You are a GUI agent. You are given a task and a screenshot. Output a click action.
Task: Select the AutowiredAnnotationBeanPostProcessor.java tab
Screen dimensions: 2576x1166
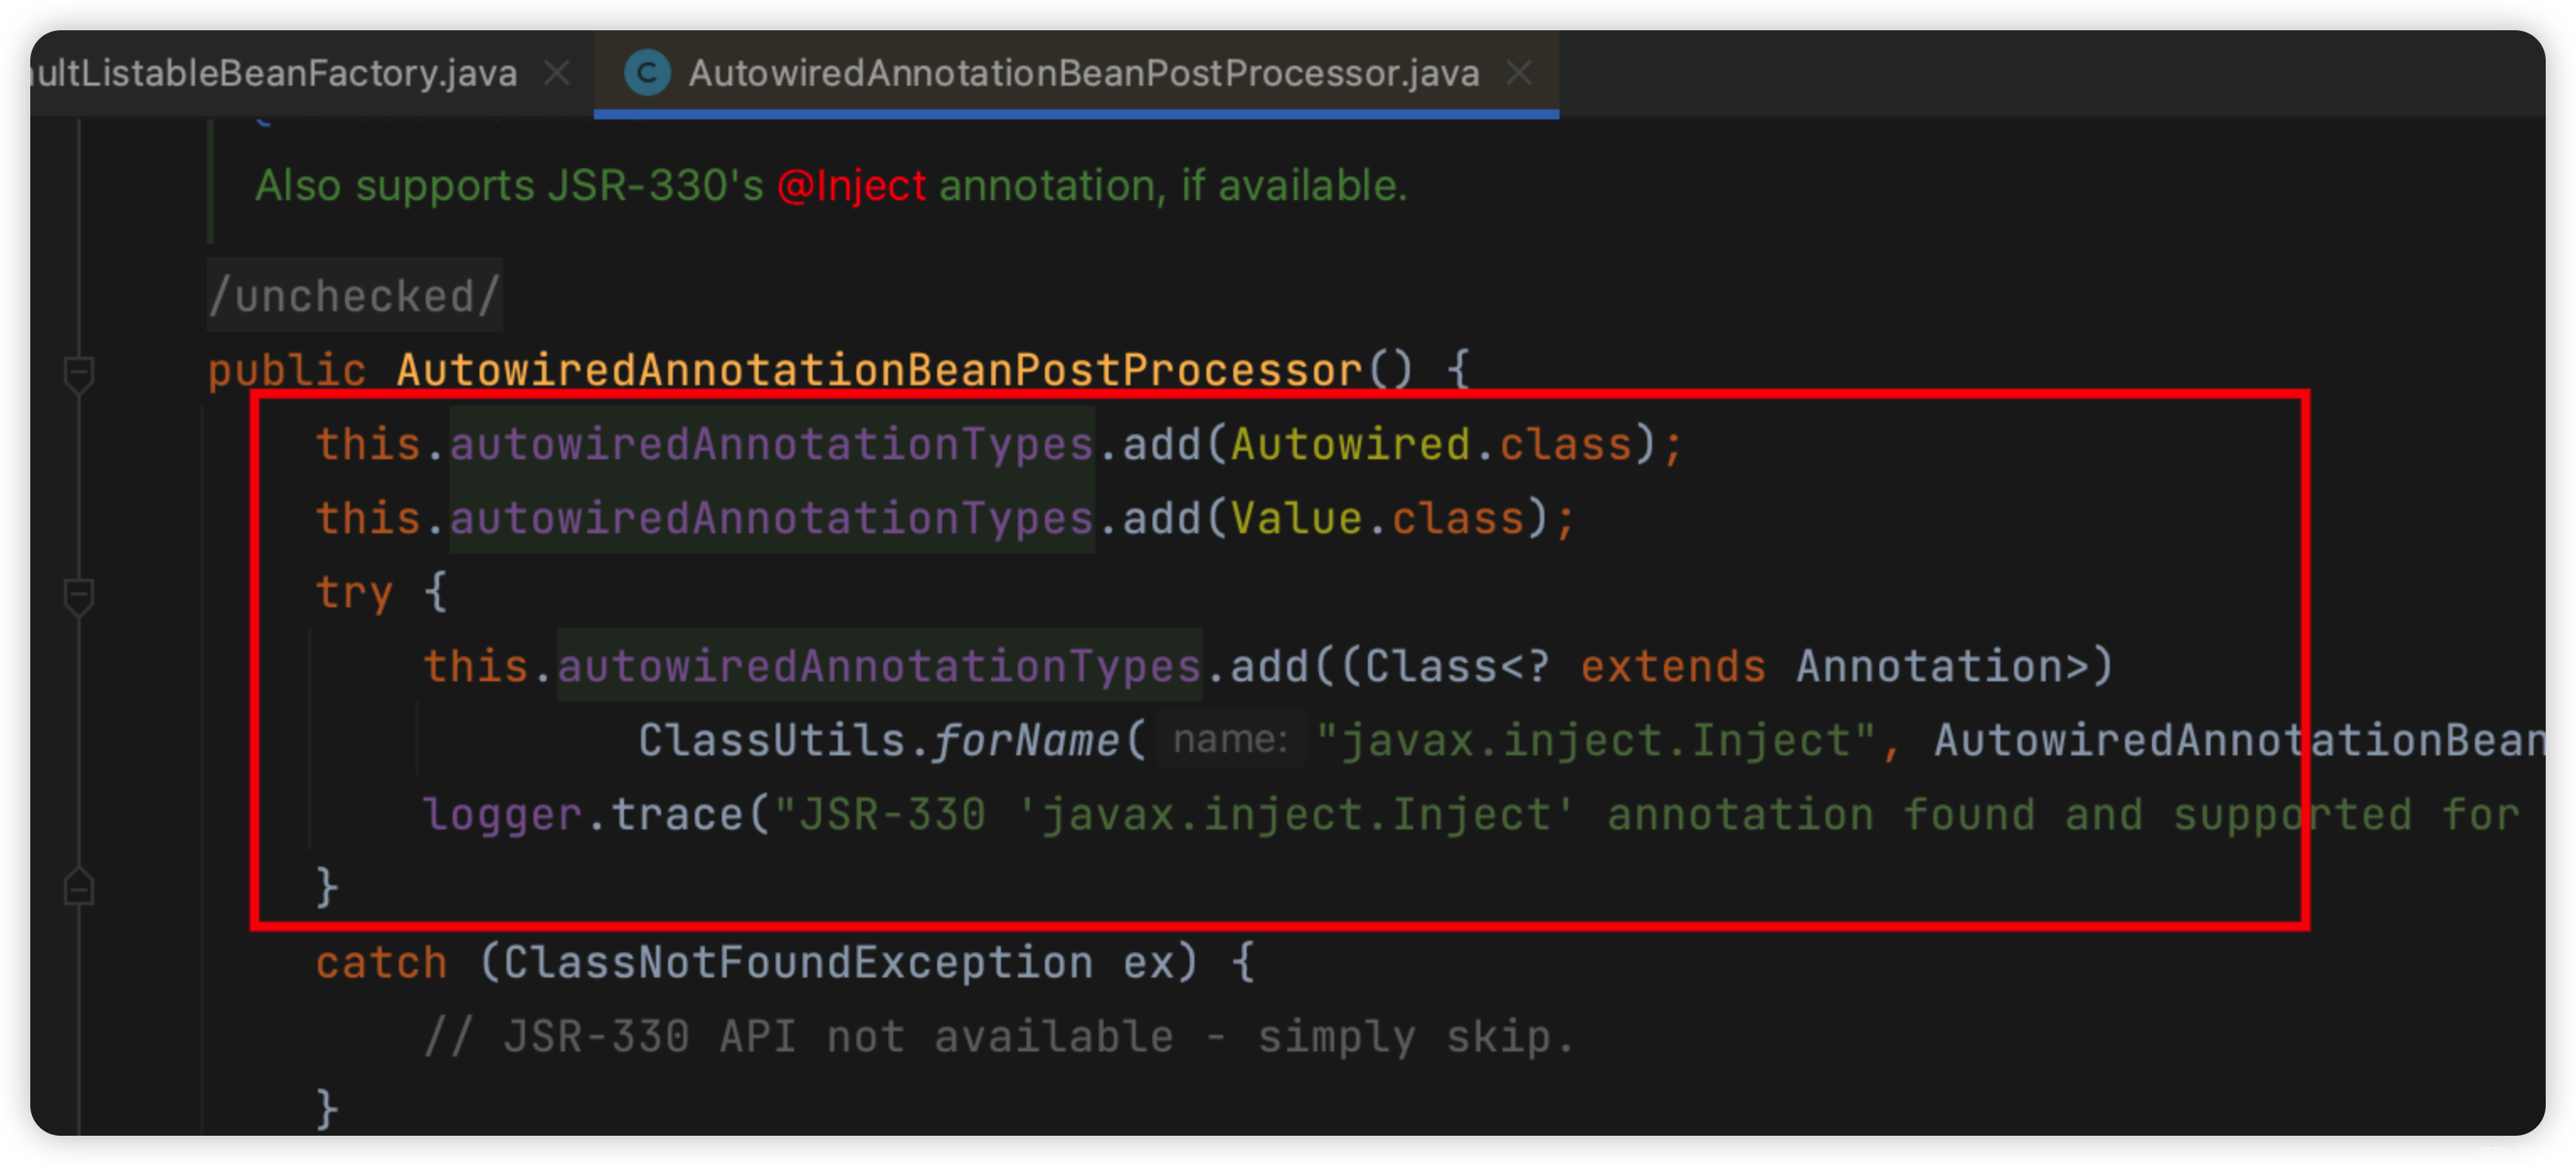coord(1082,73)
